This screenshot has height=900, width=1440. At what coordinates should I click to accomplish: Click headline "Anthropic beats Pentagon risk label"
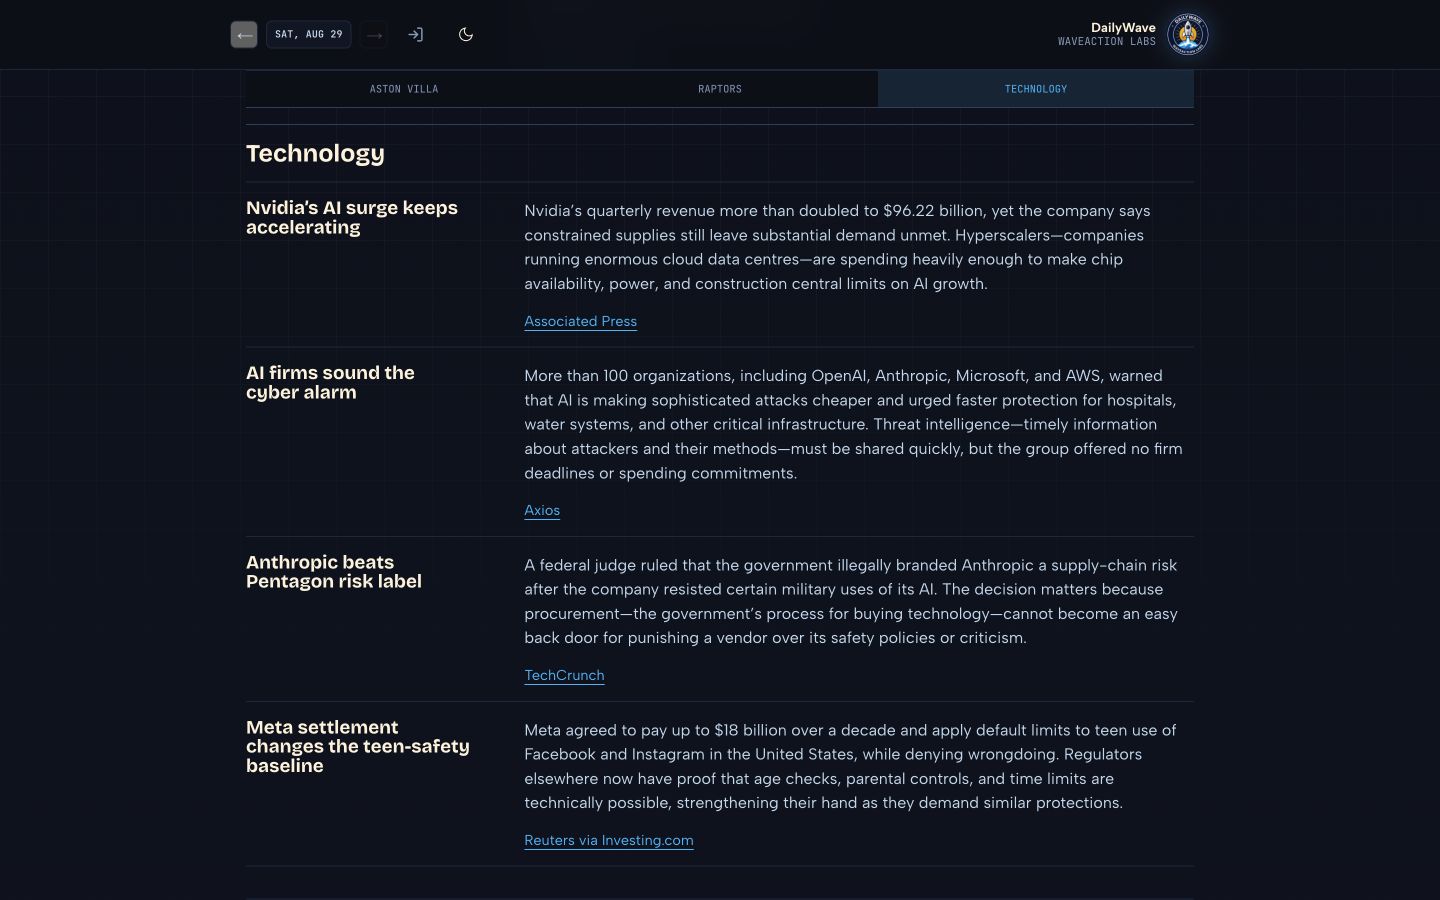[334, 572]
